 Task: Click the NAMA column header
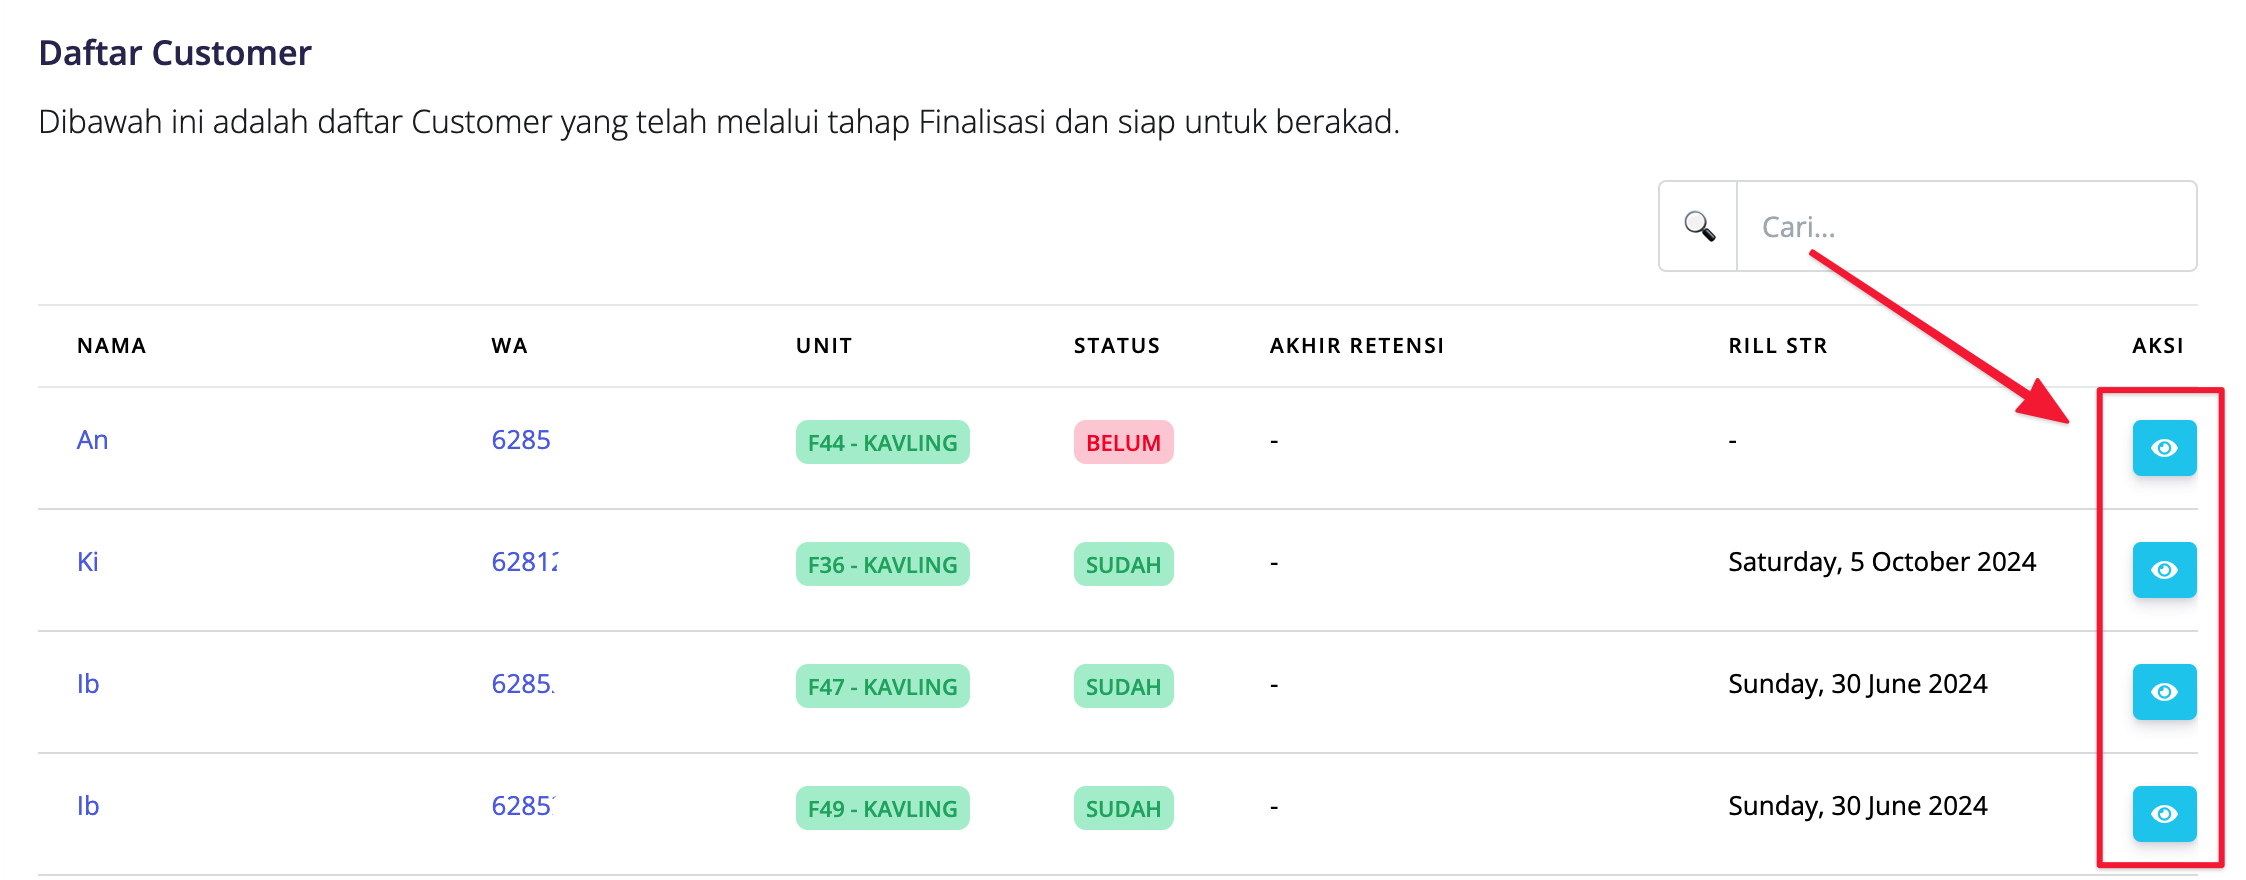[x=112, y=346]
